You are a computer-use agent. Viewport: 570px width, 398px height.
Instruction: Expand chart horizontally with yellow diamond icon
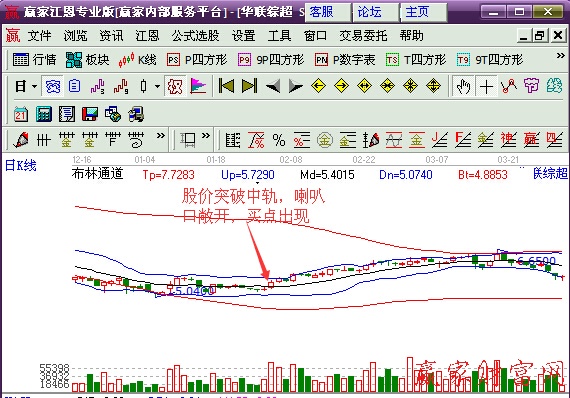[x=364, y=86]
